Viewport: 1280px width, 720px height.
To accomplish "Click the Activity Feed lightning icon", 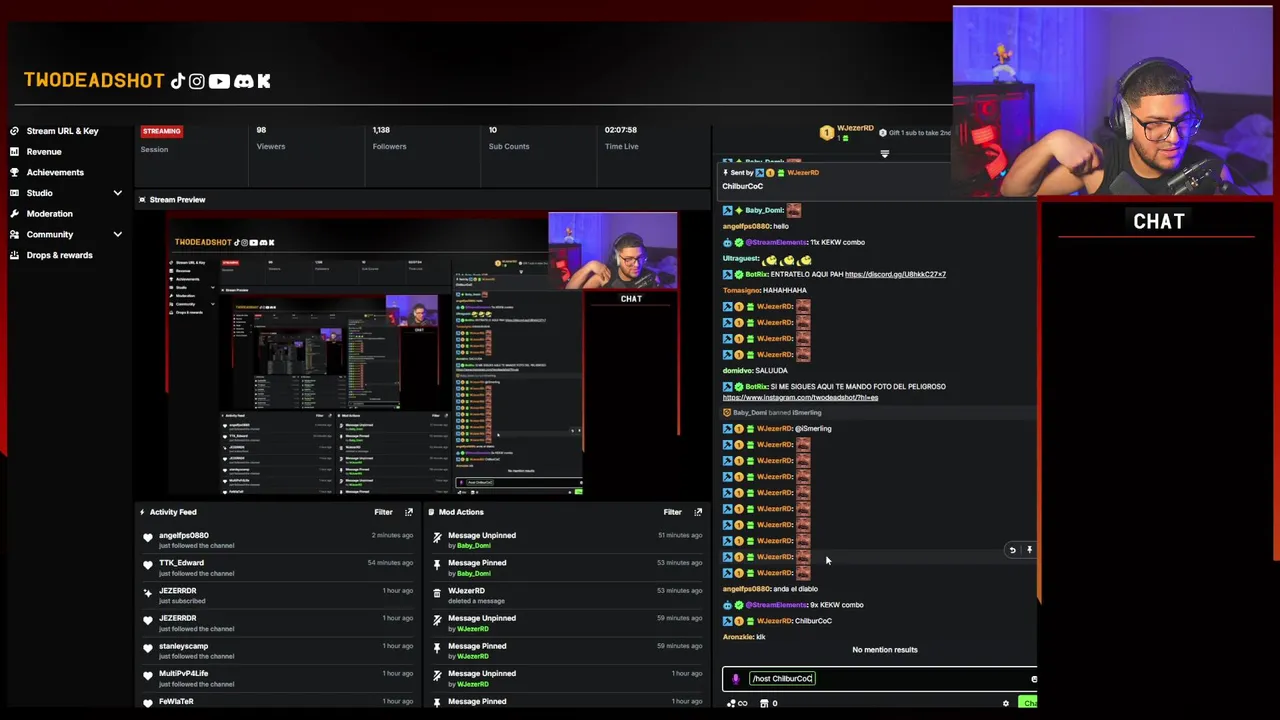I will [142, 512].
